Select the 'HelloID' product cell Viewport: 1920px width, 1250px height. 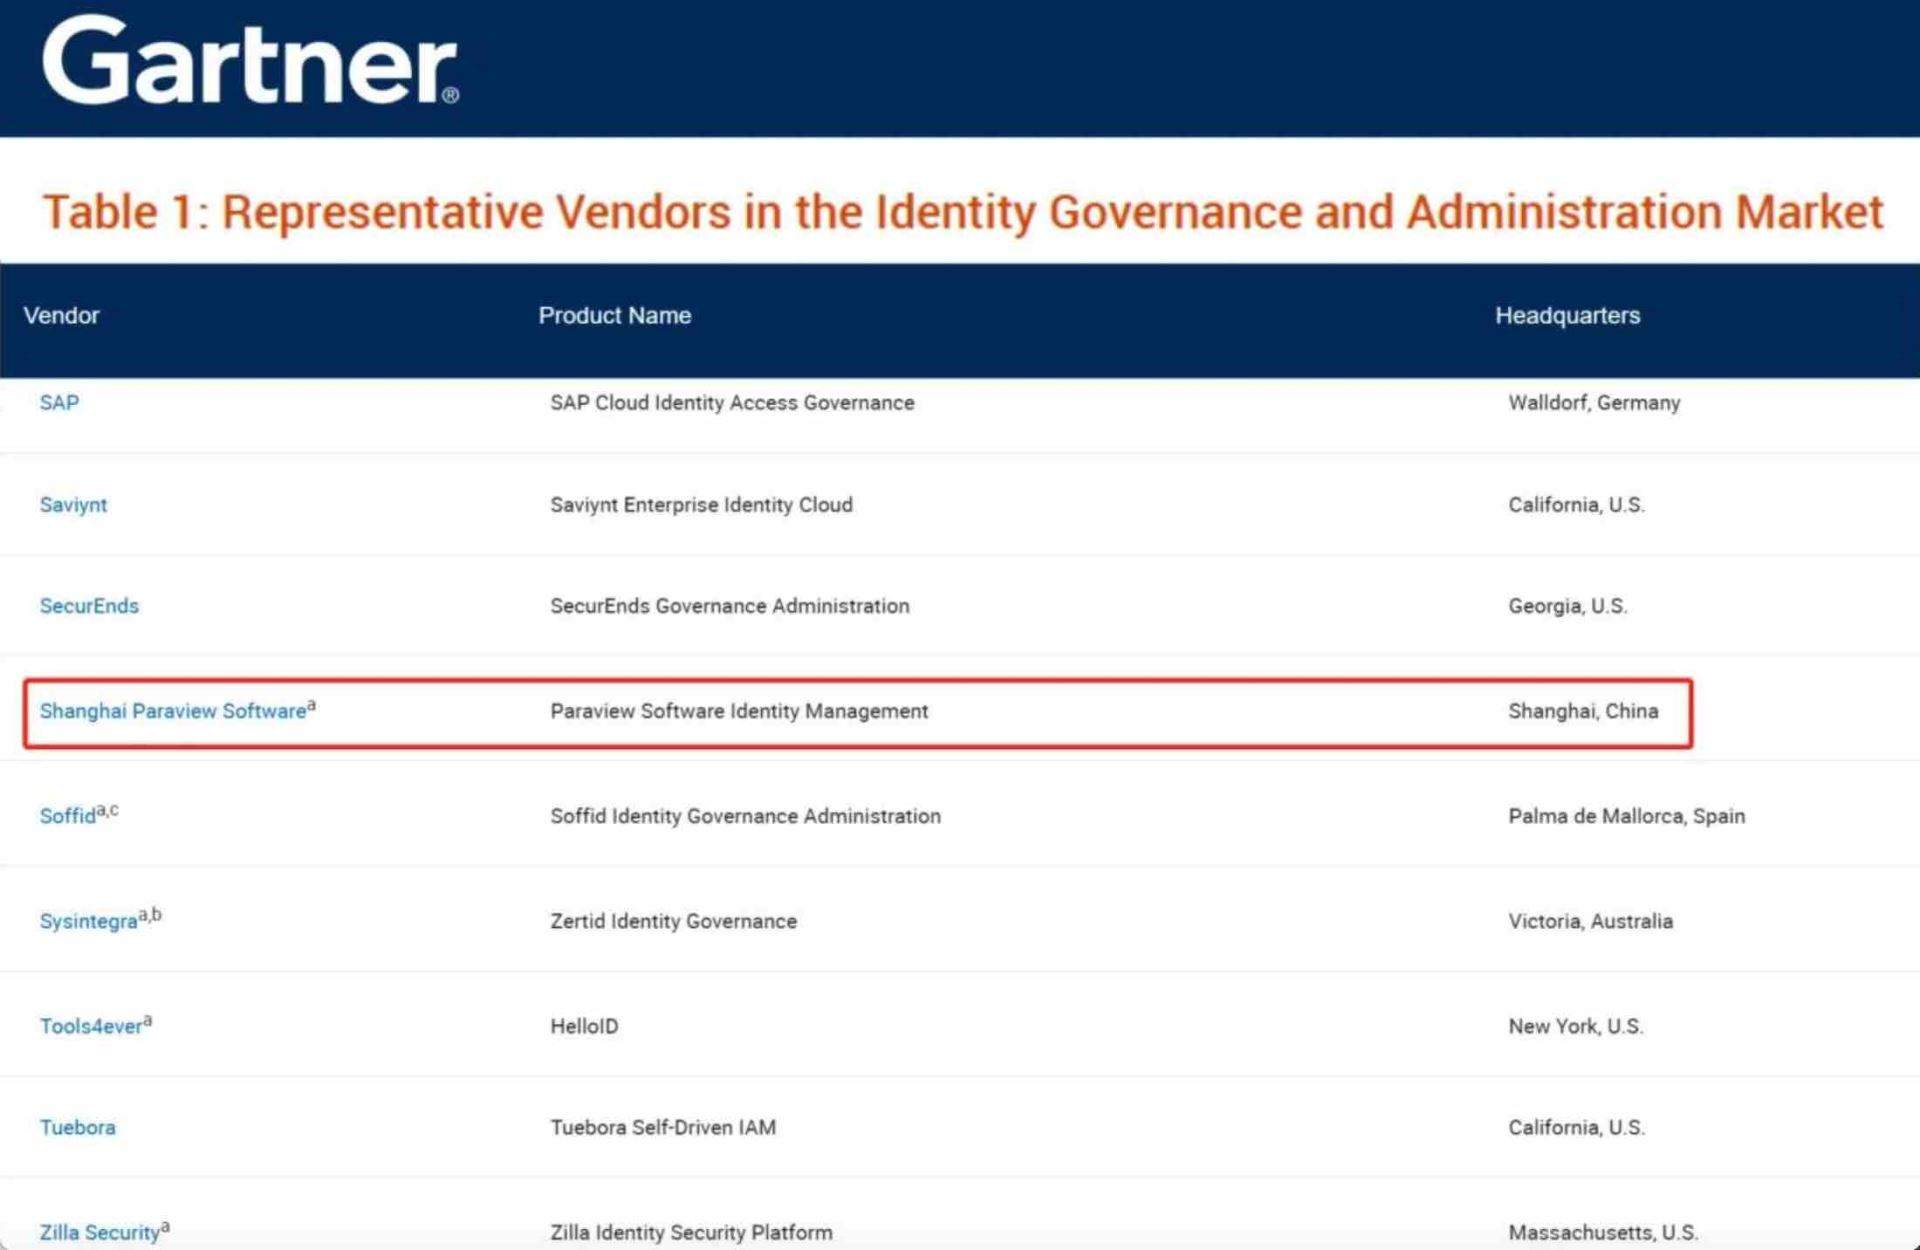(584, 1025)
